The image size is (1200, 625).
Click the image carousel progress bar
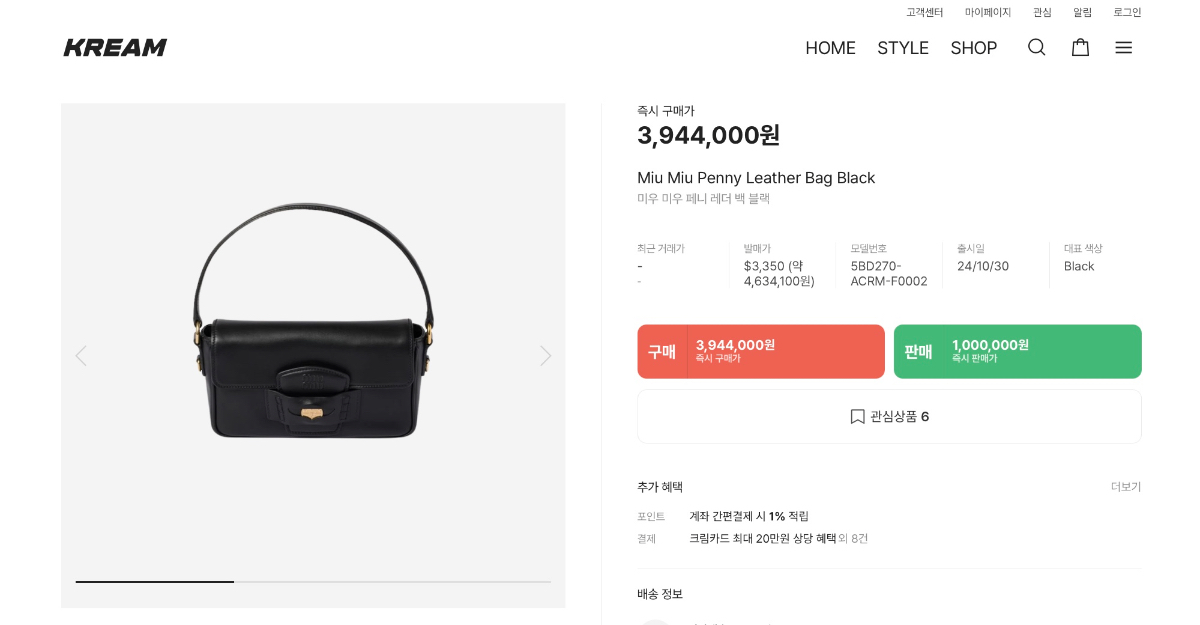(x=313, y=581)
